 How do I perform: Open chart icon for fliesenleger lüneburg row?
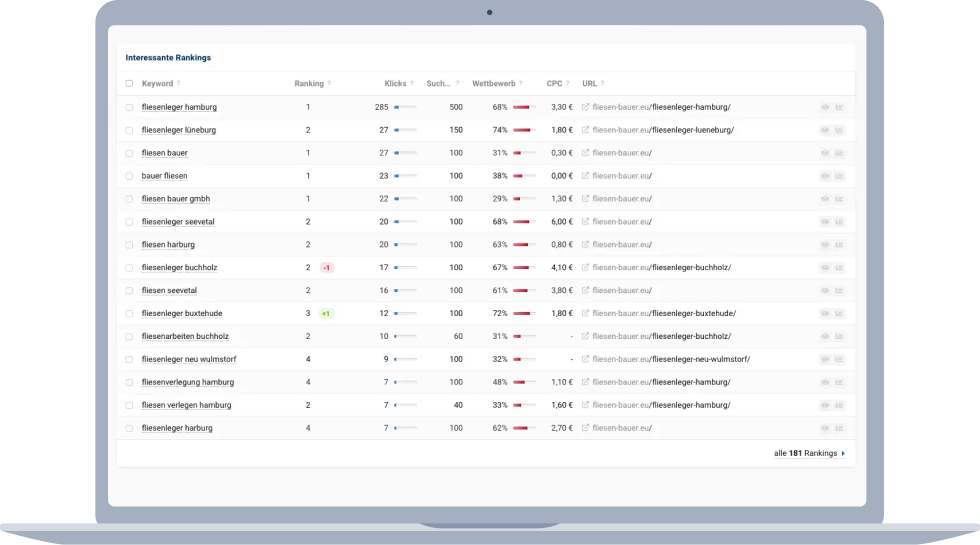coord(840,130)
